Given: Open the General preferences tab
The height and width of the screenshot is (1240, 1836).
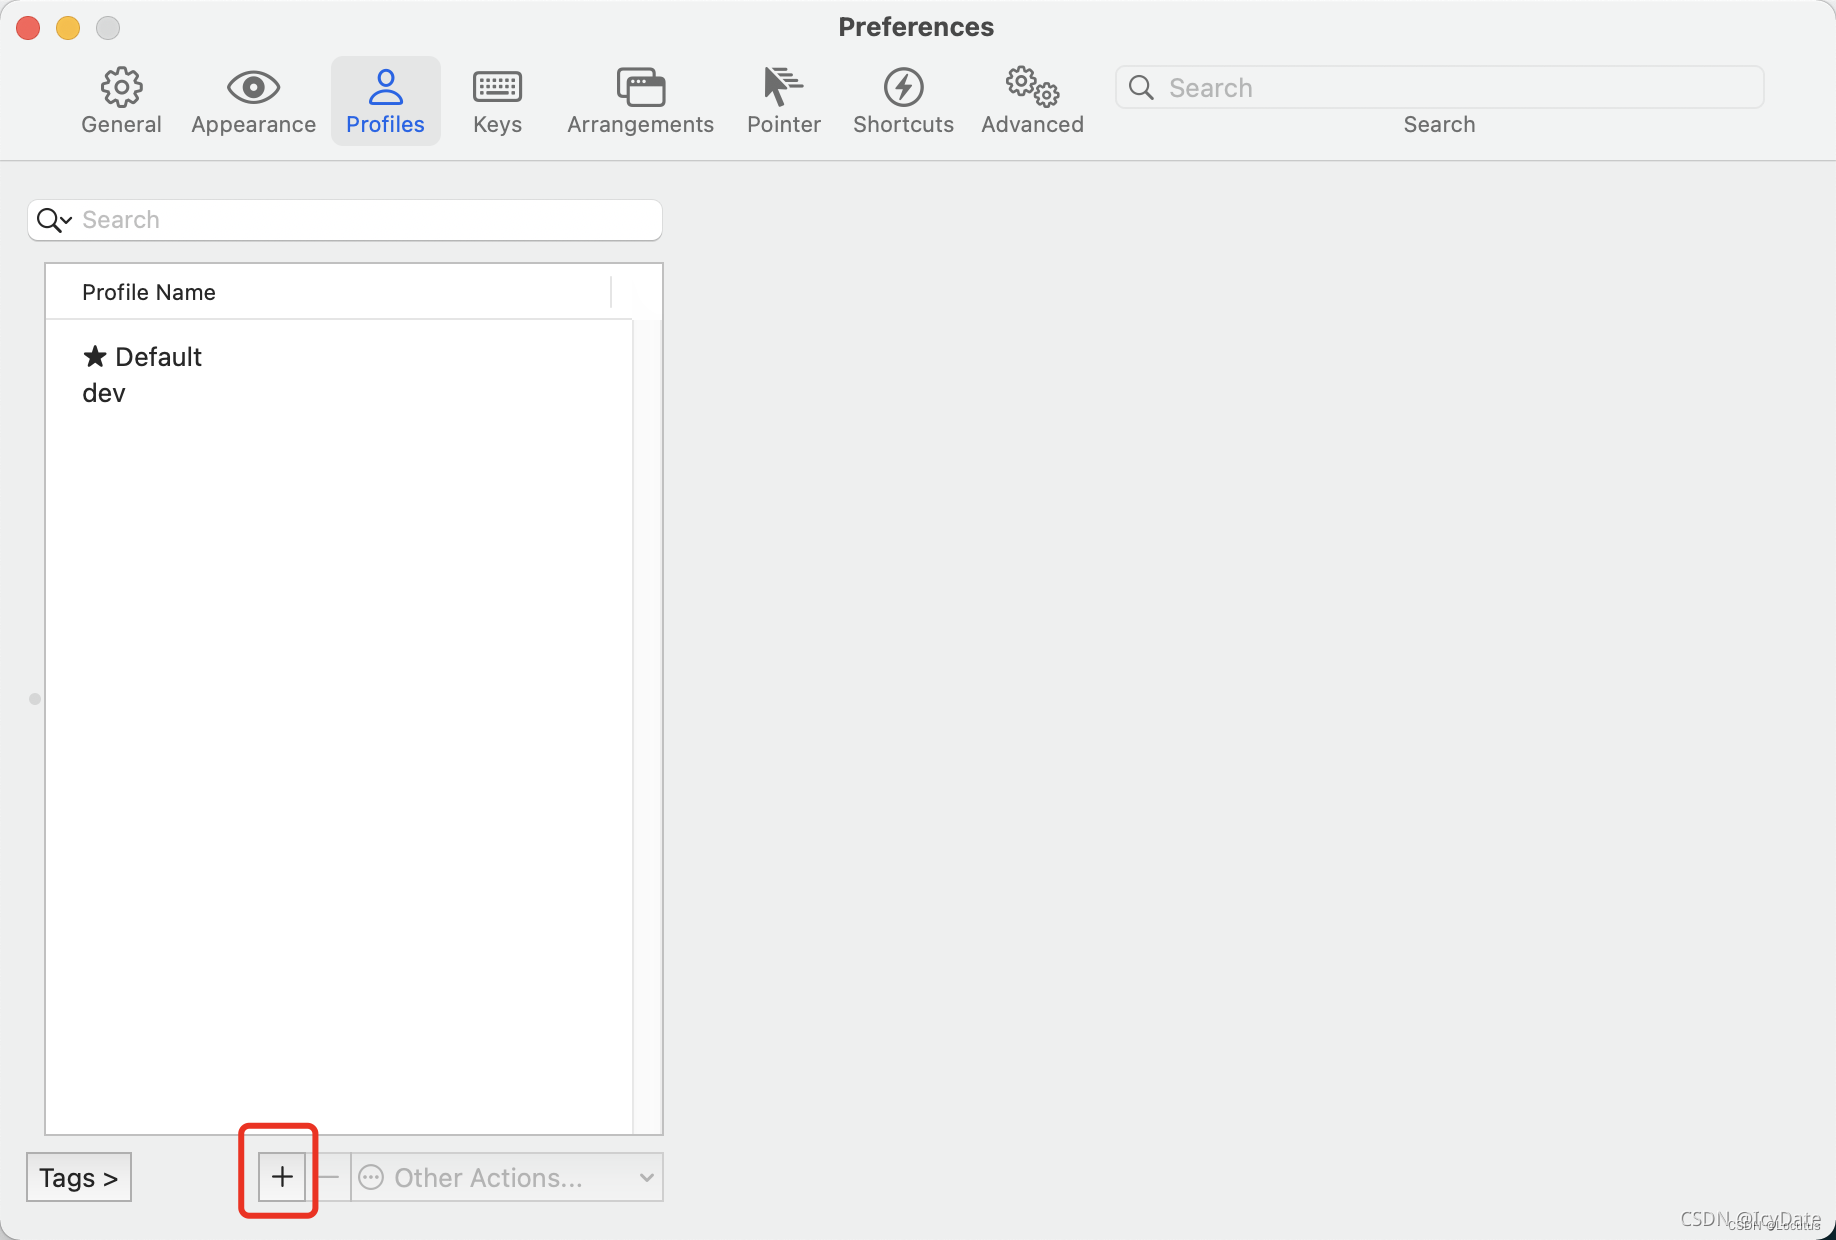Looking at the screenshot, I should 121,101.
